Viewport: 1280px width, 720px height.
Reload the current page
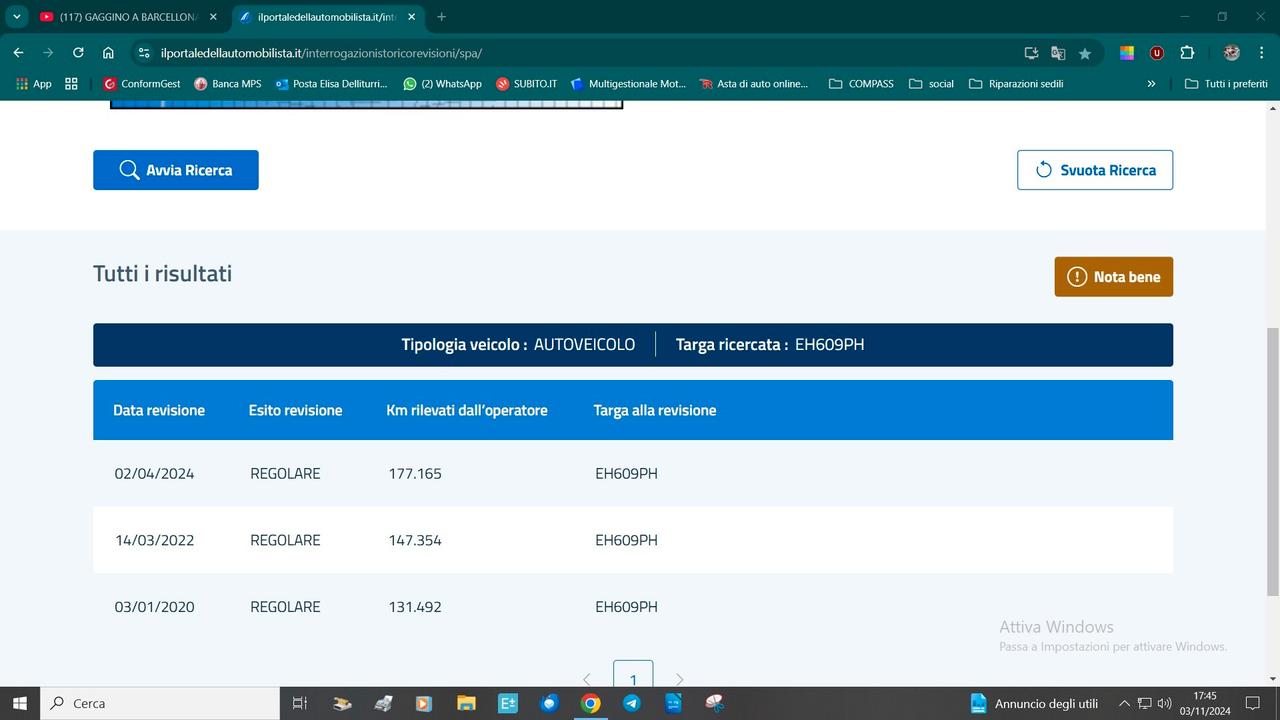78,53
